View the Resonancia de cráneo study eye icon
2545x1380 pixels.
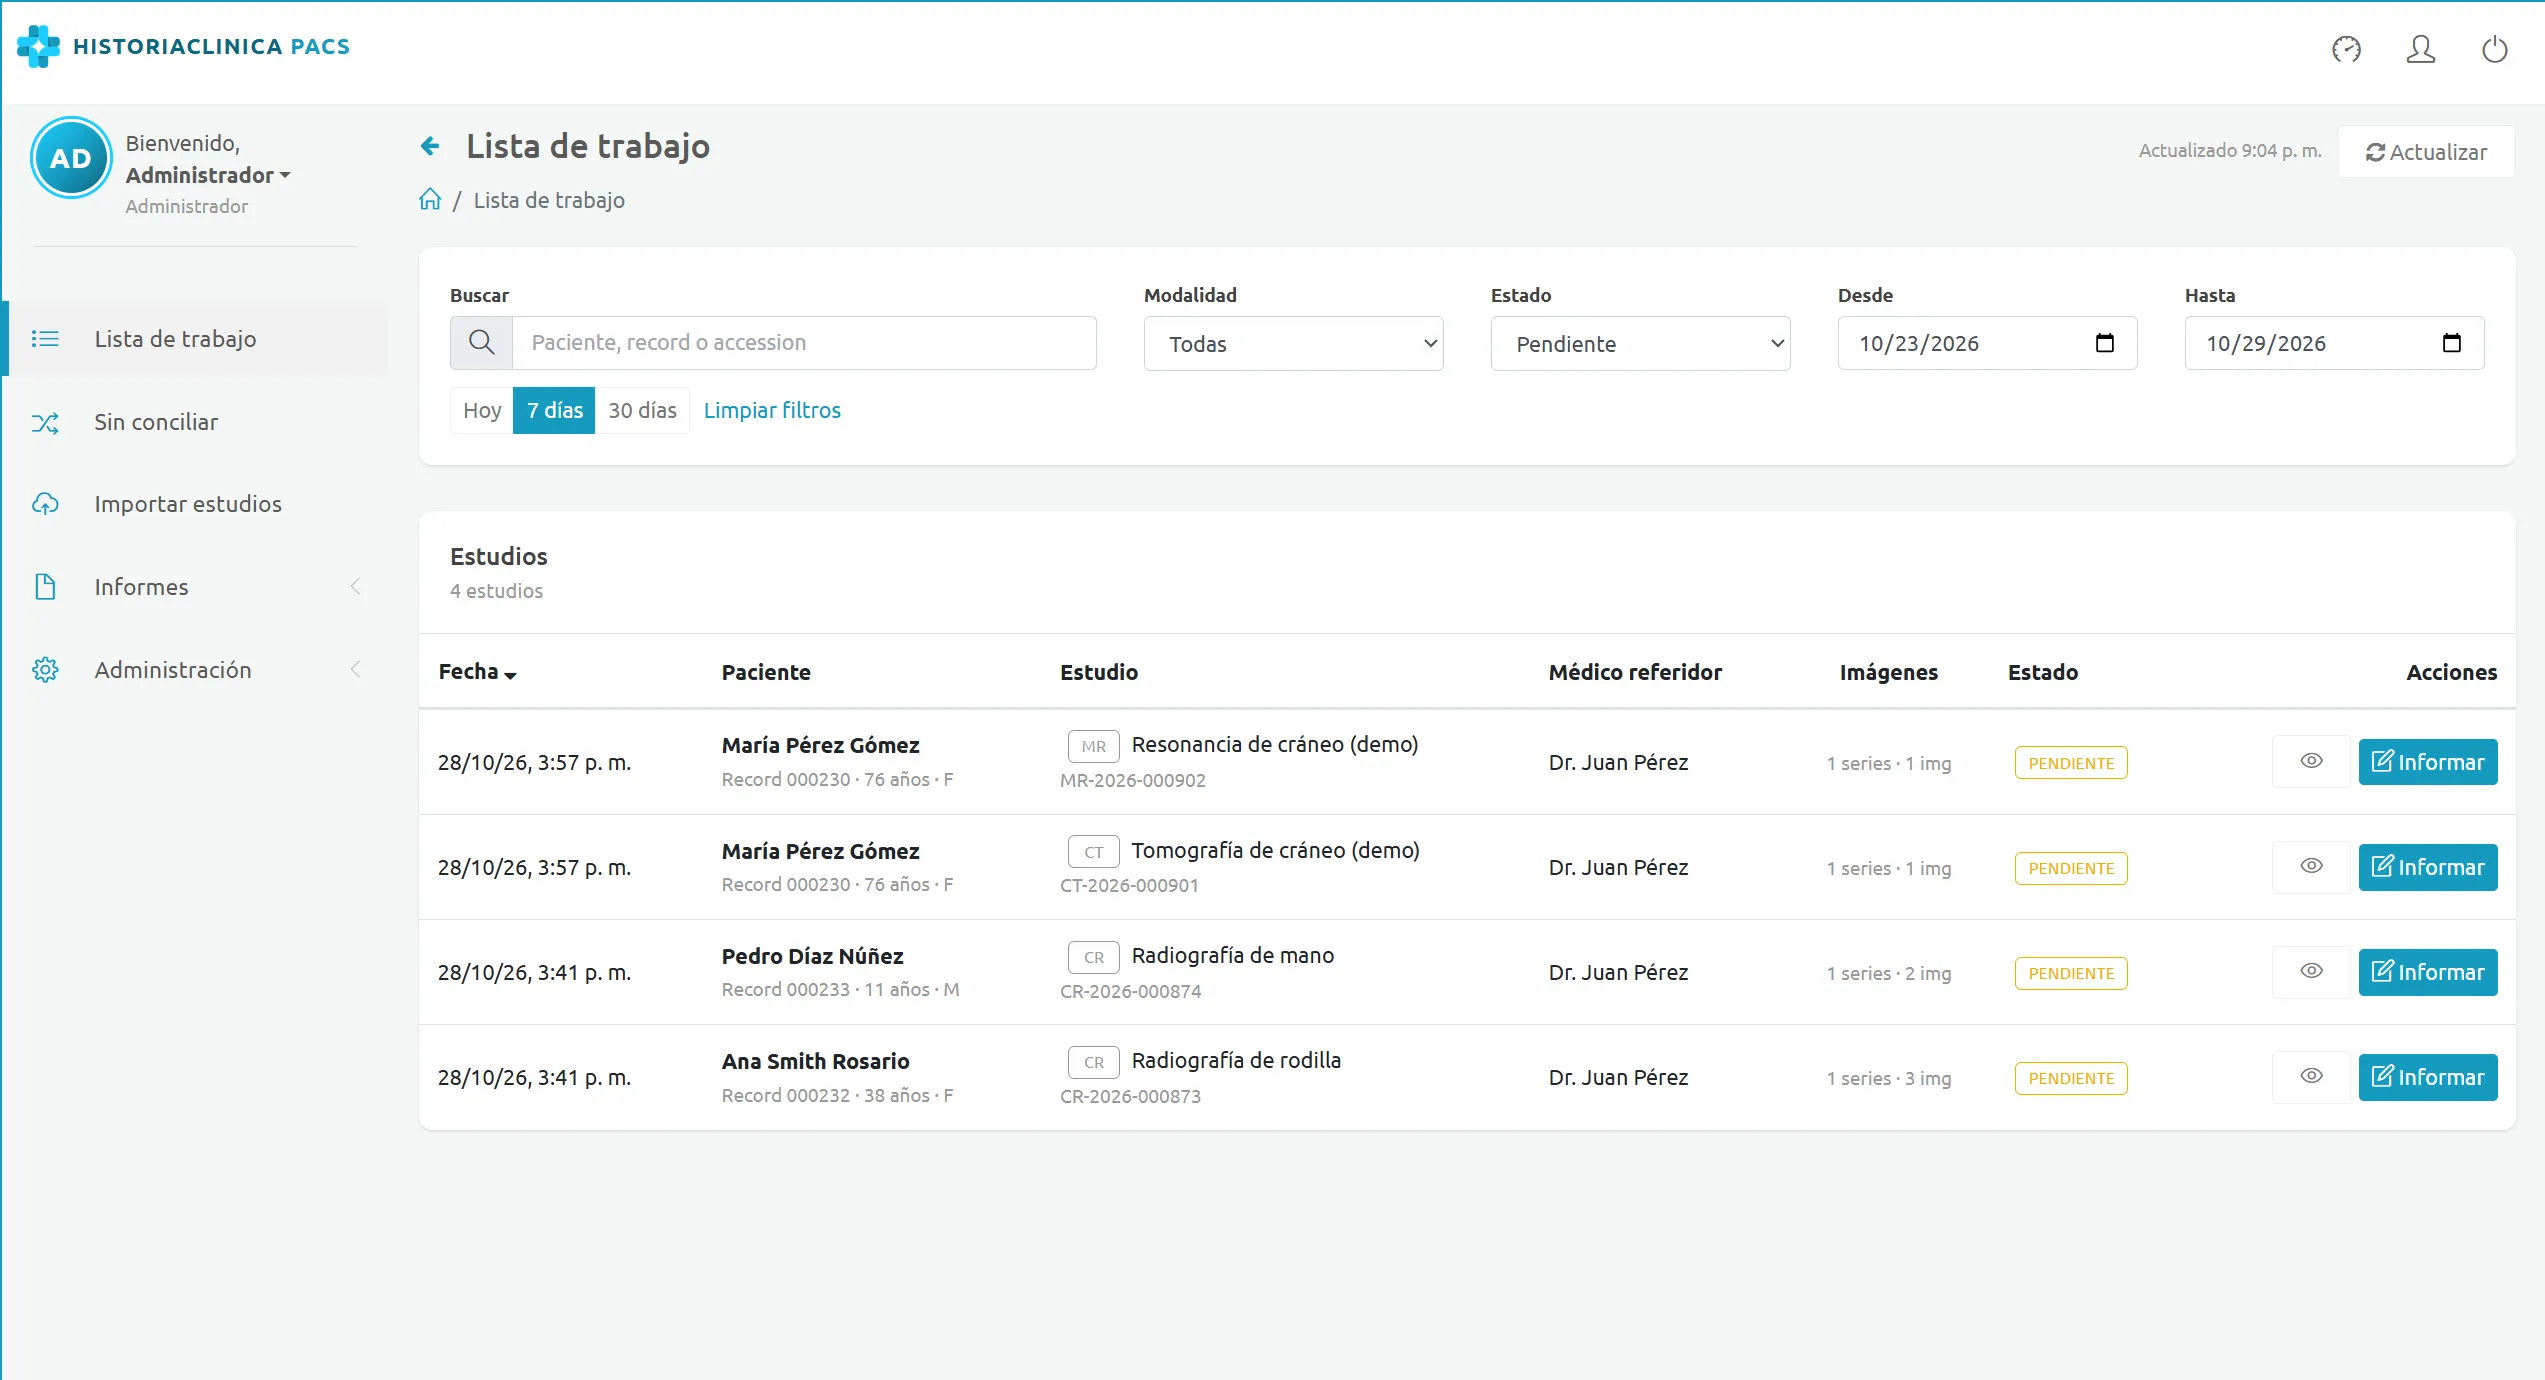pyautogui.click(x=2310, y=762)
